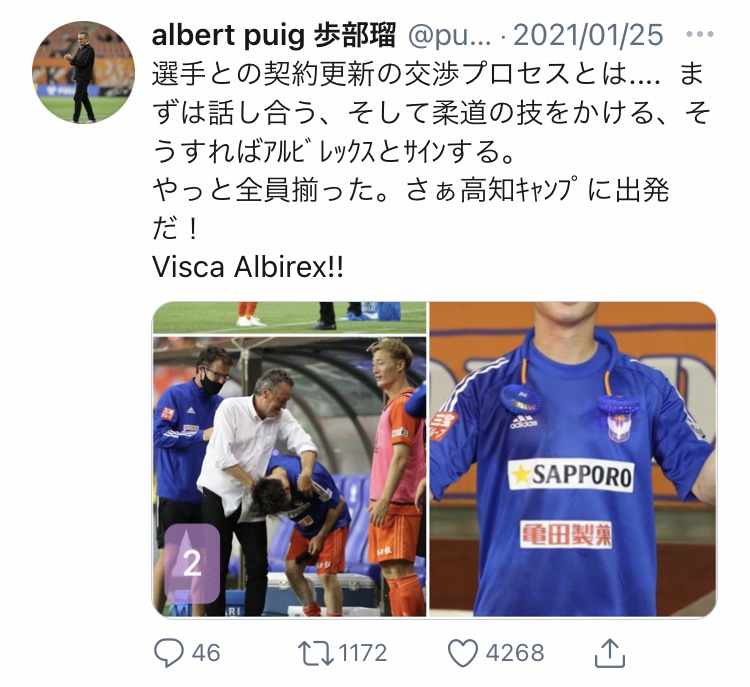The height and width of the screenshot is (687, 750).
Task: Like the tweet with heart icon
Action: click(463, 653)
